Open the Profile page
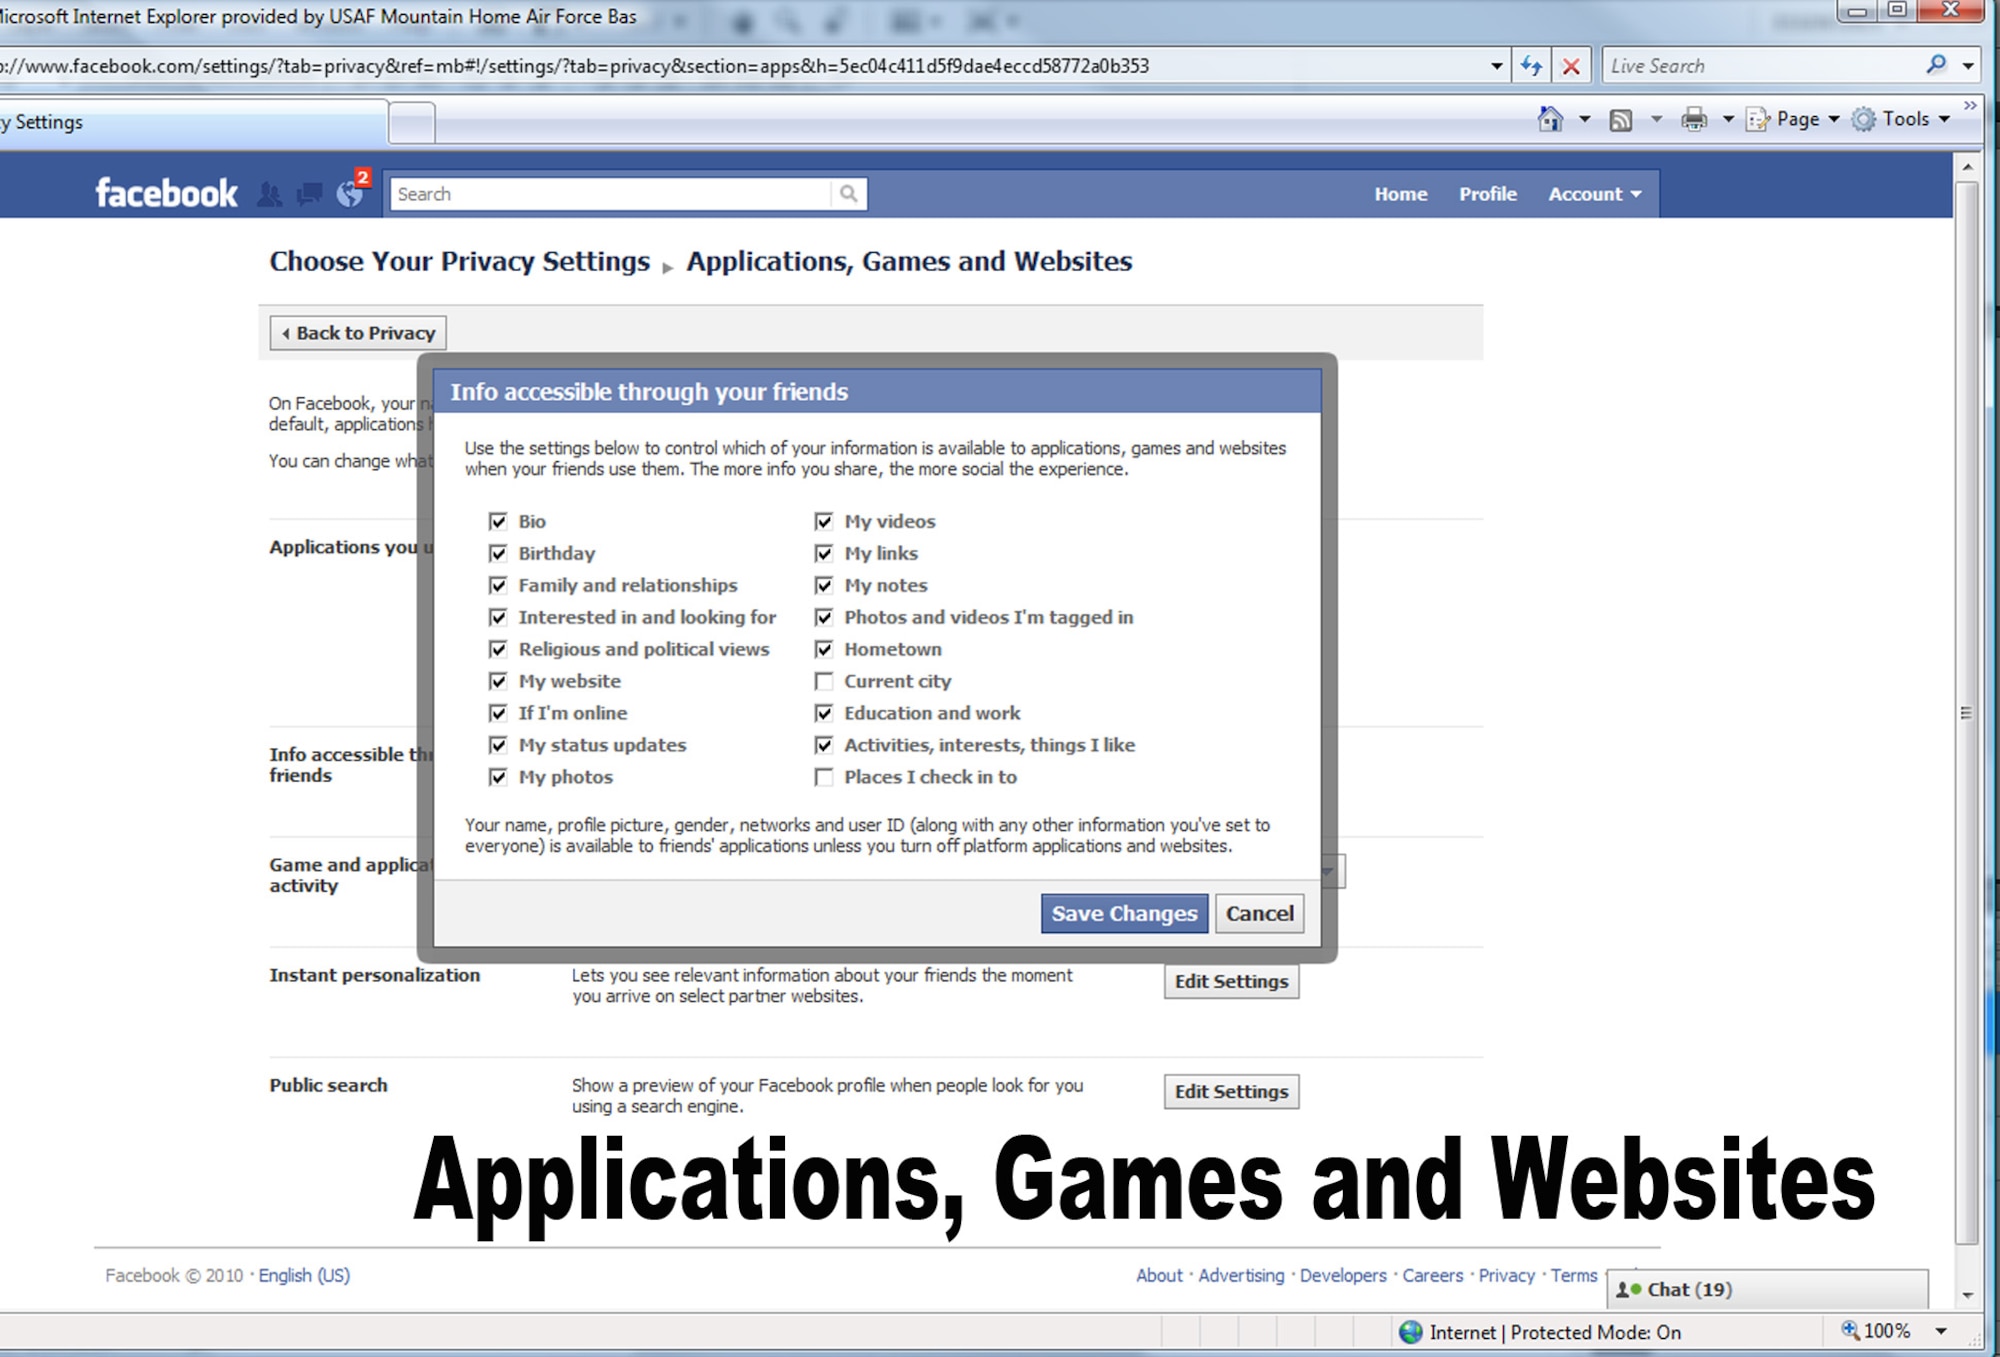 point(1487,194)
